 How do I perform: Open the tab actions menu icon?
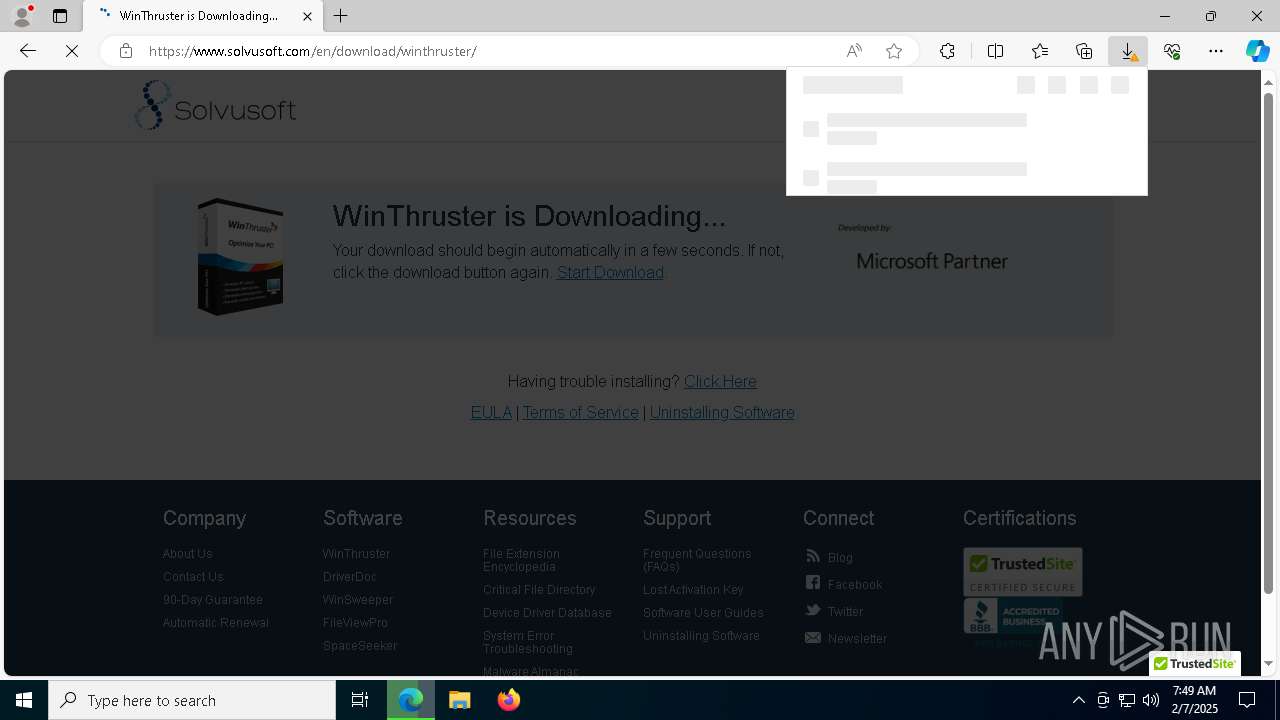pos(60,16)
